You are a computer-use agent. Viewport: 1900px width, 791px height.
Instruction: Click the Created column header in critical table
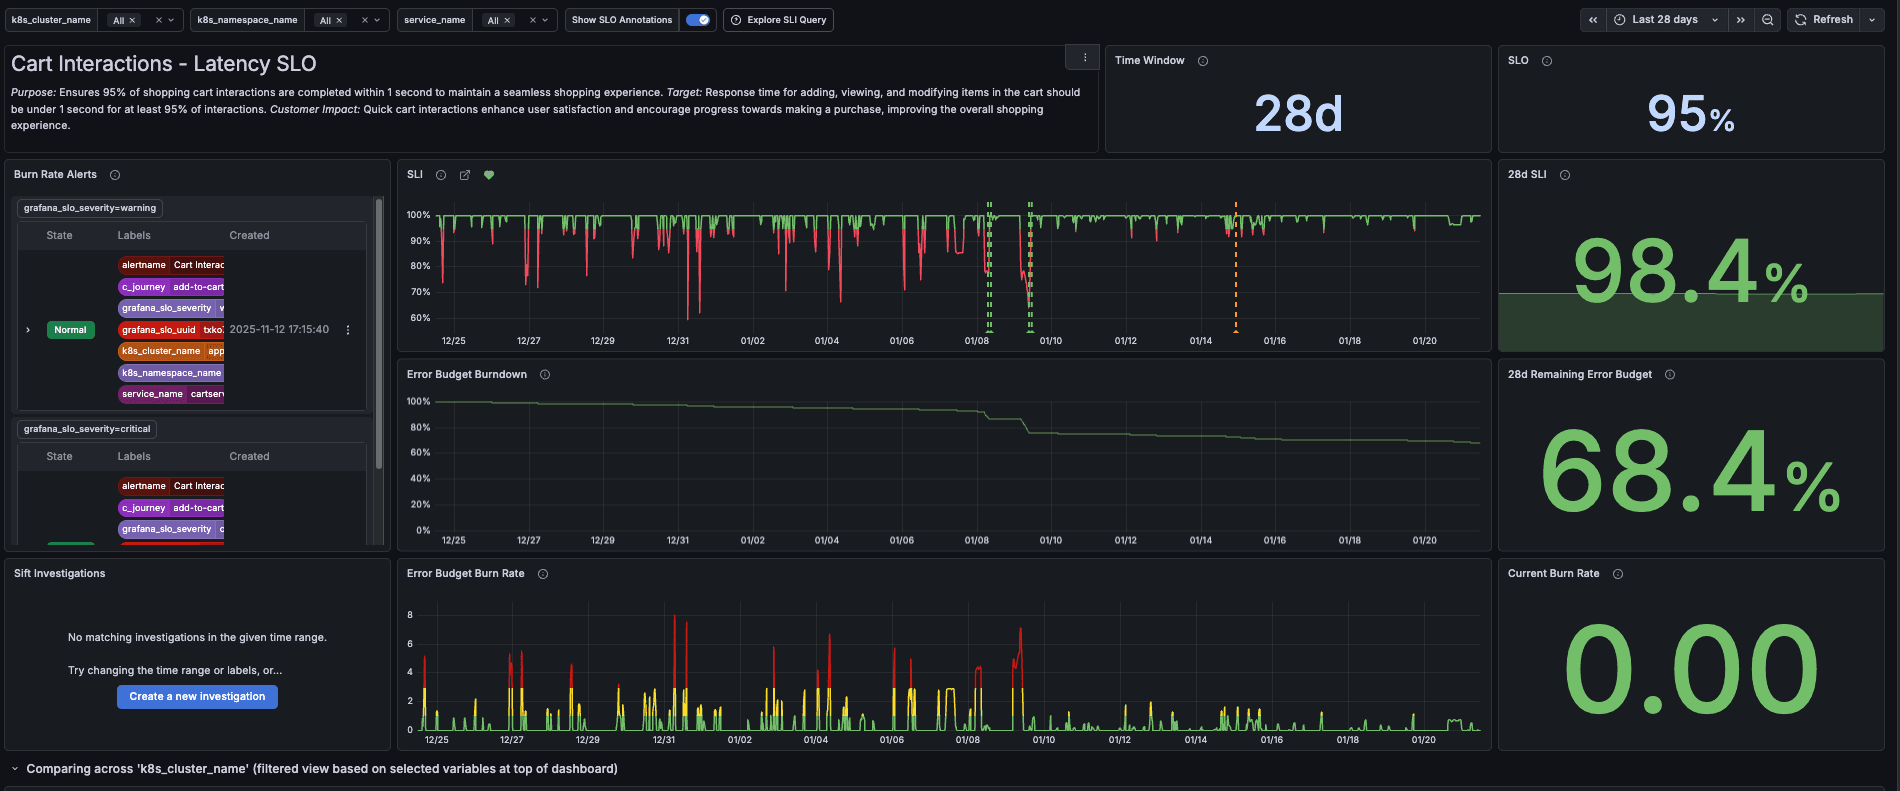[x=249, y=457]
